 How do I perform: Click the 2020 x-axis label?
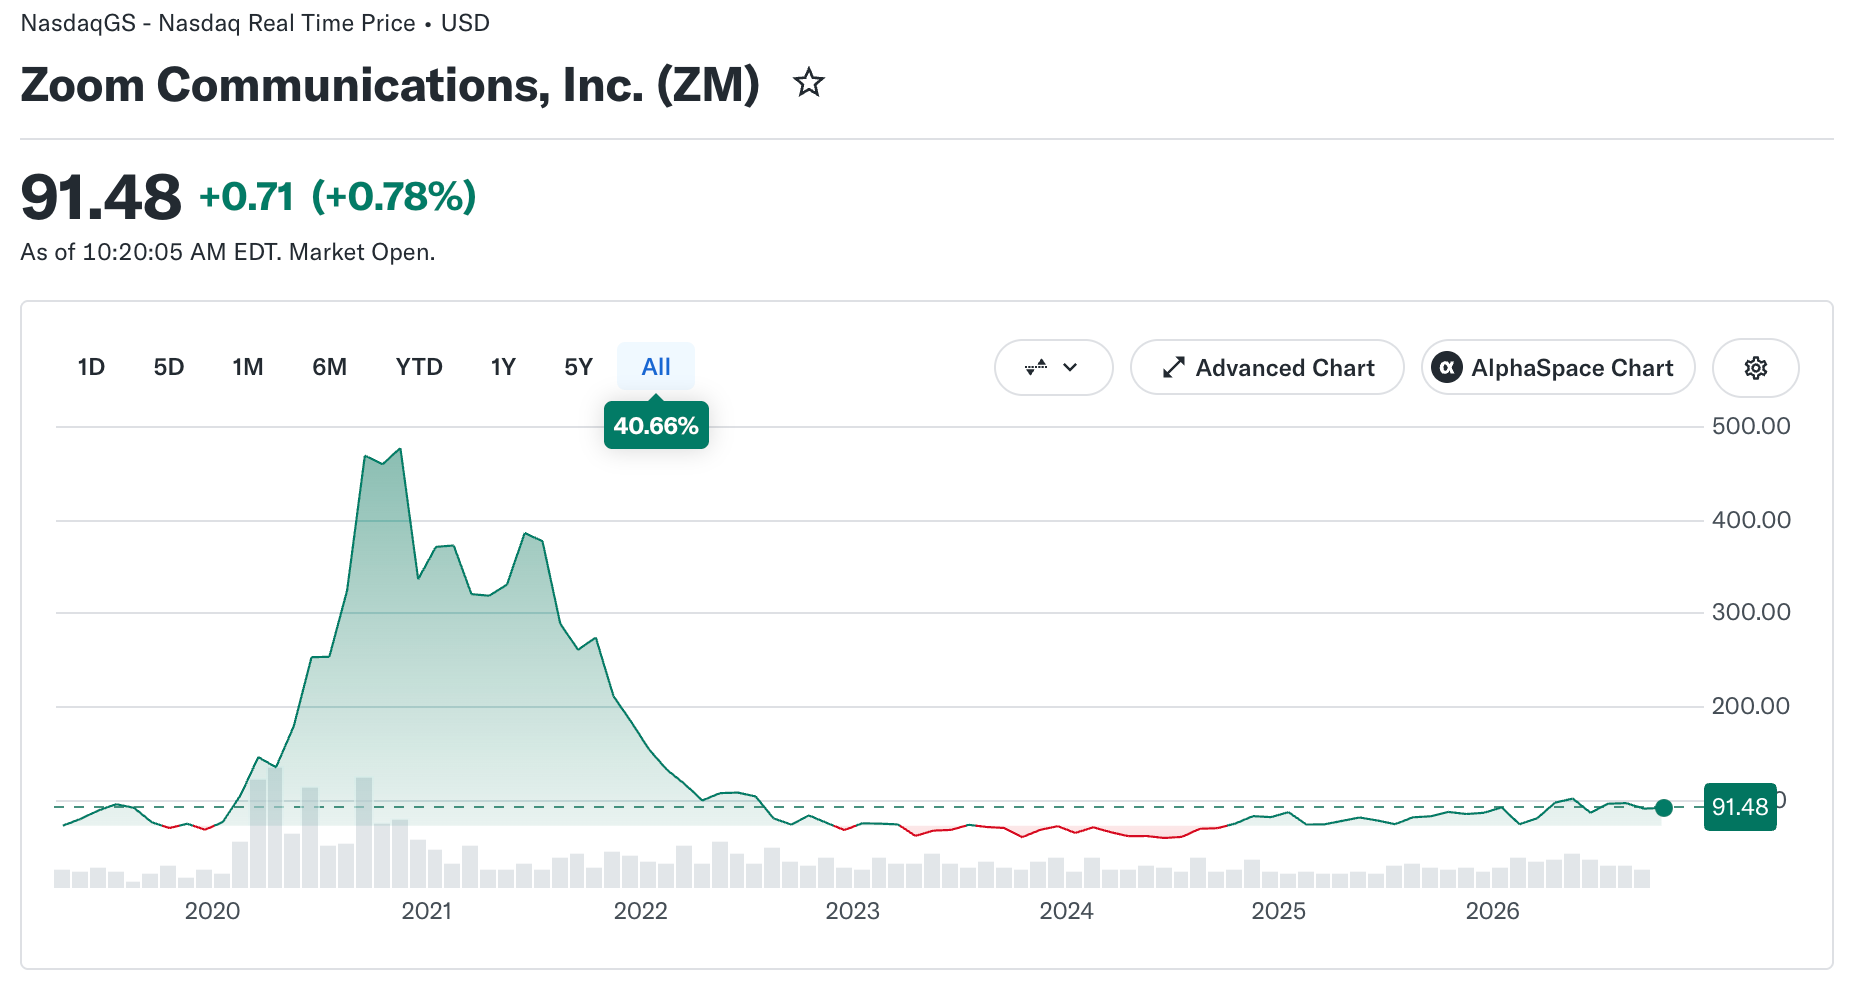click(213, 911)
